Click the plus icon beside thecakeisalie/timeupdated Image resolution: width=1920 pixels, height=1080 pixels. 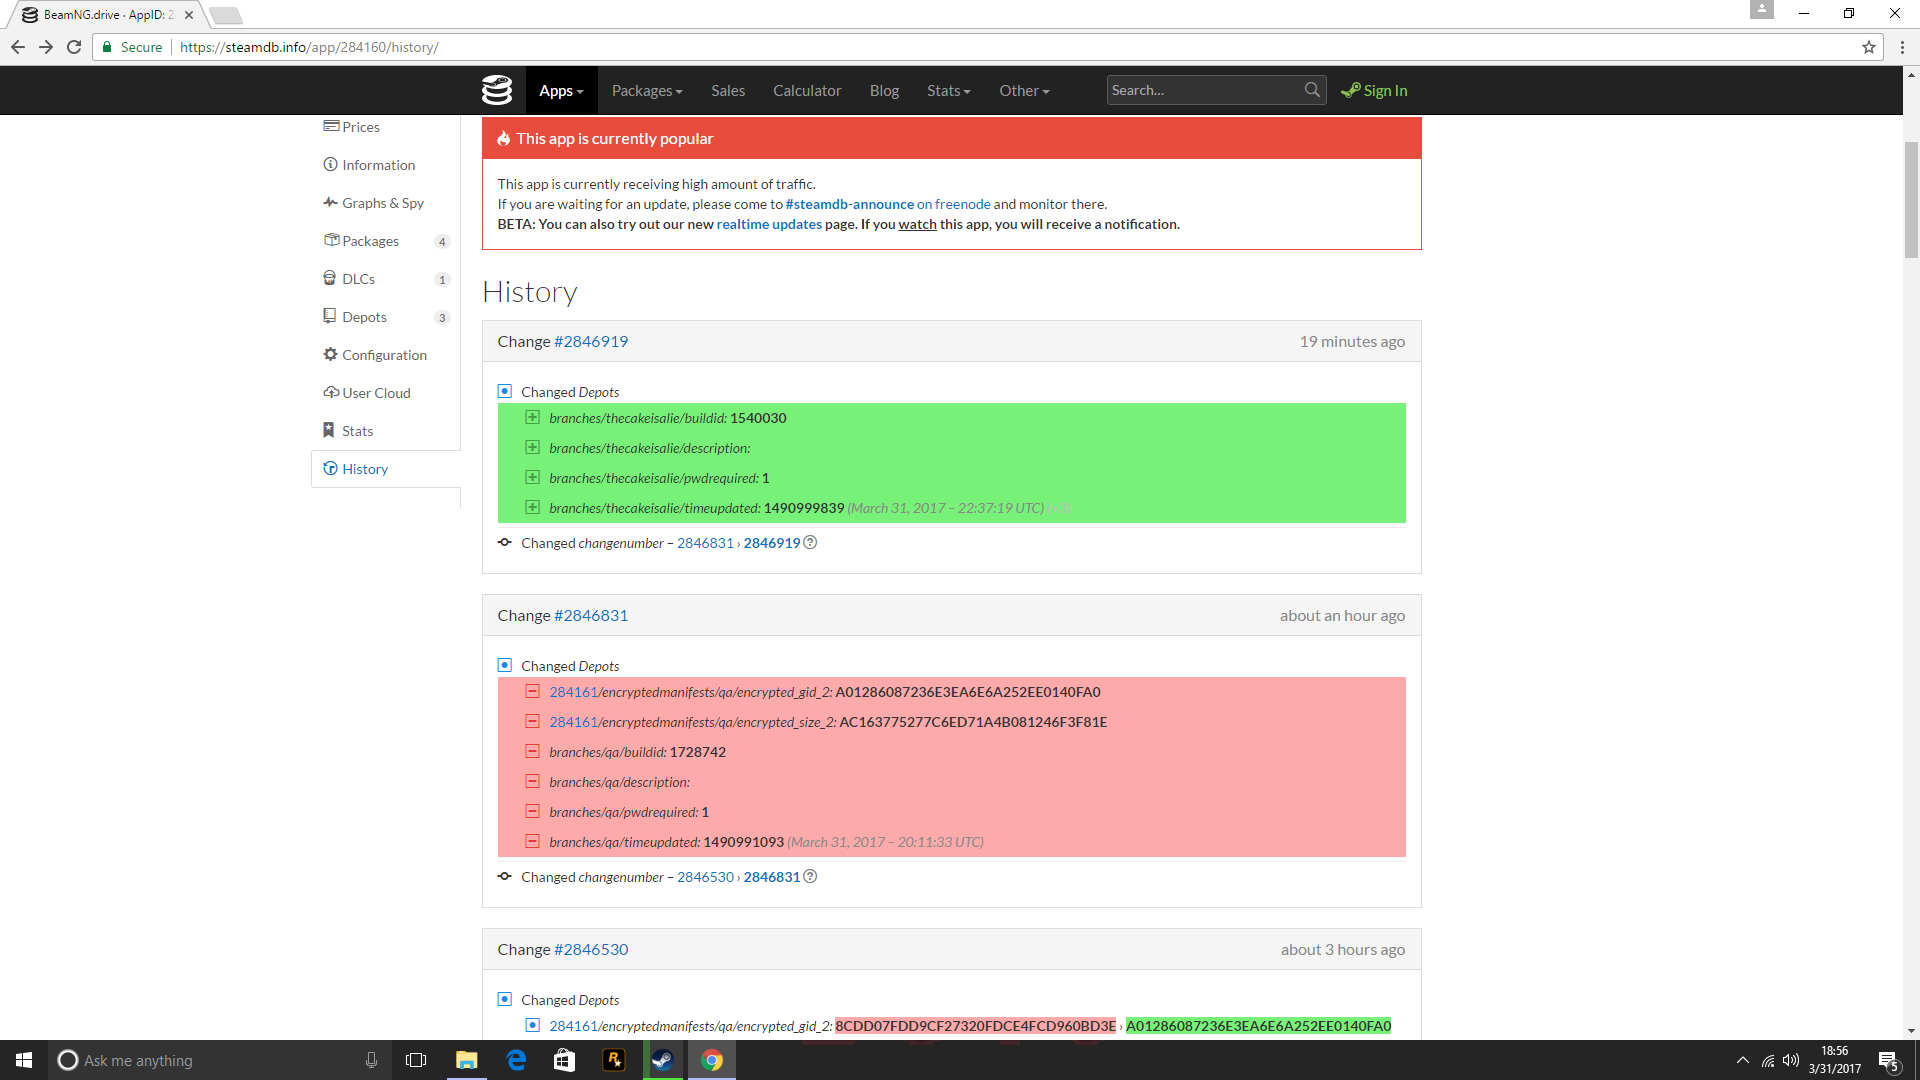coord(532,508)
